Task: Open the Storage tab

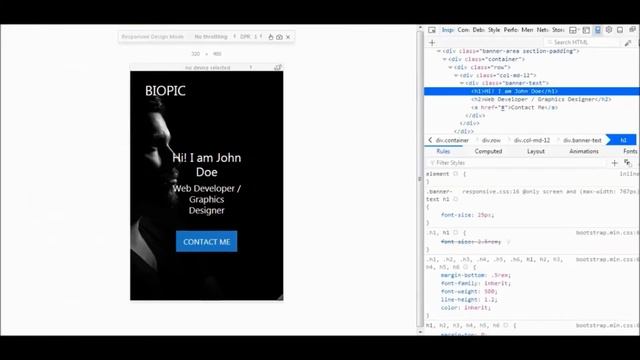Action: [x=558, y=30]
